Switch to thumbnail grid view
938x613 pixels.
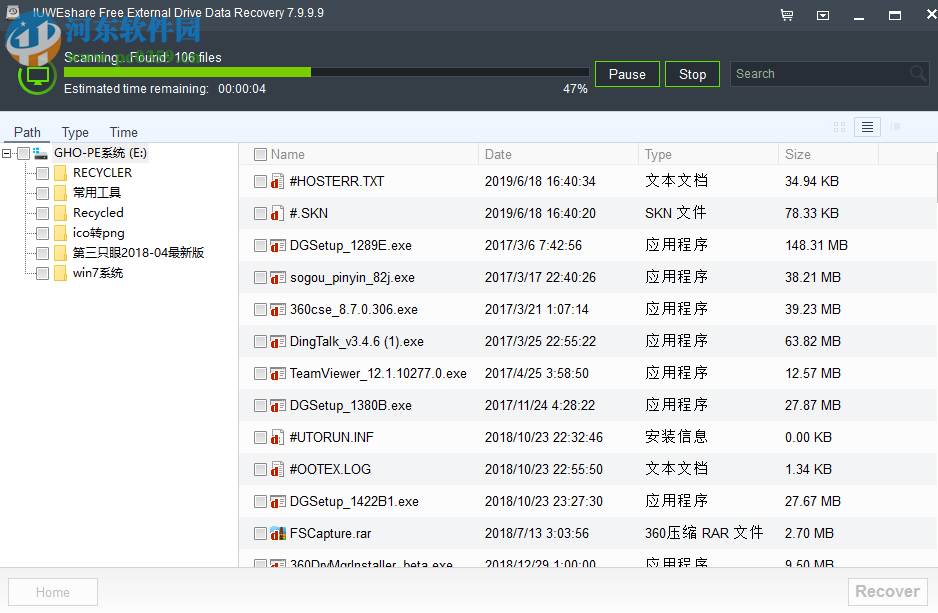pyautogui.click(x=839, y=127)
